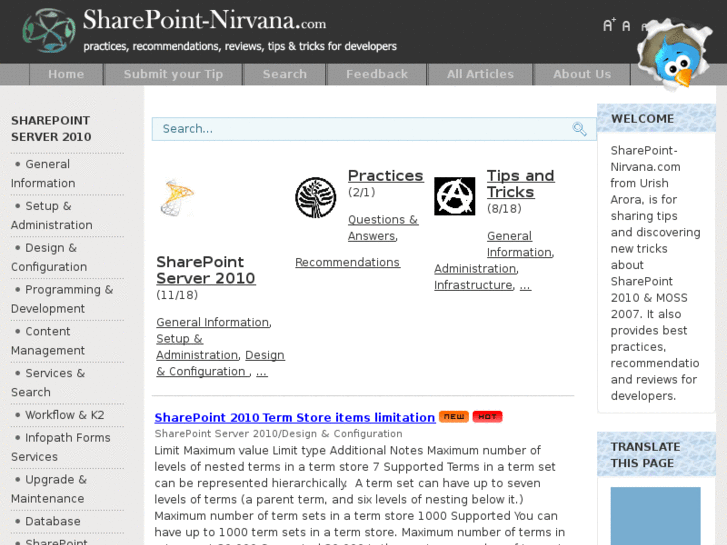This screenshot has width=727, height=545.
Task: Open the About Us menu item
Action: point(582,74)
